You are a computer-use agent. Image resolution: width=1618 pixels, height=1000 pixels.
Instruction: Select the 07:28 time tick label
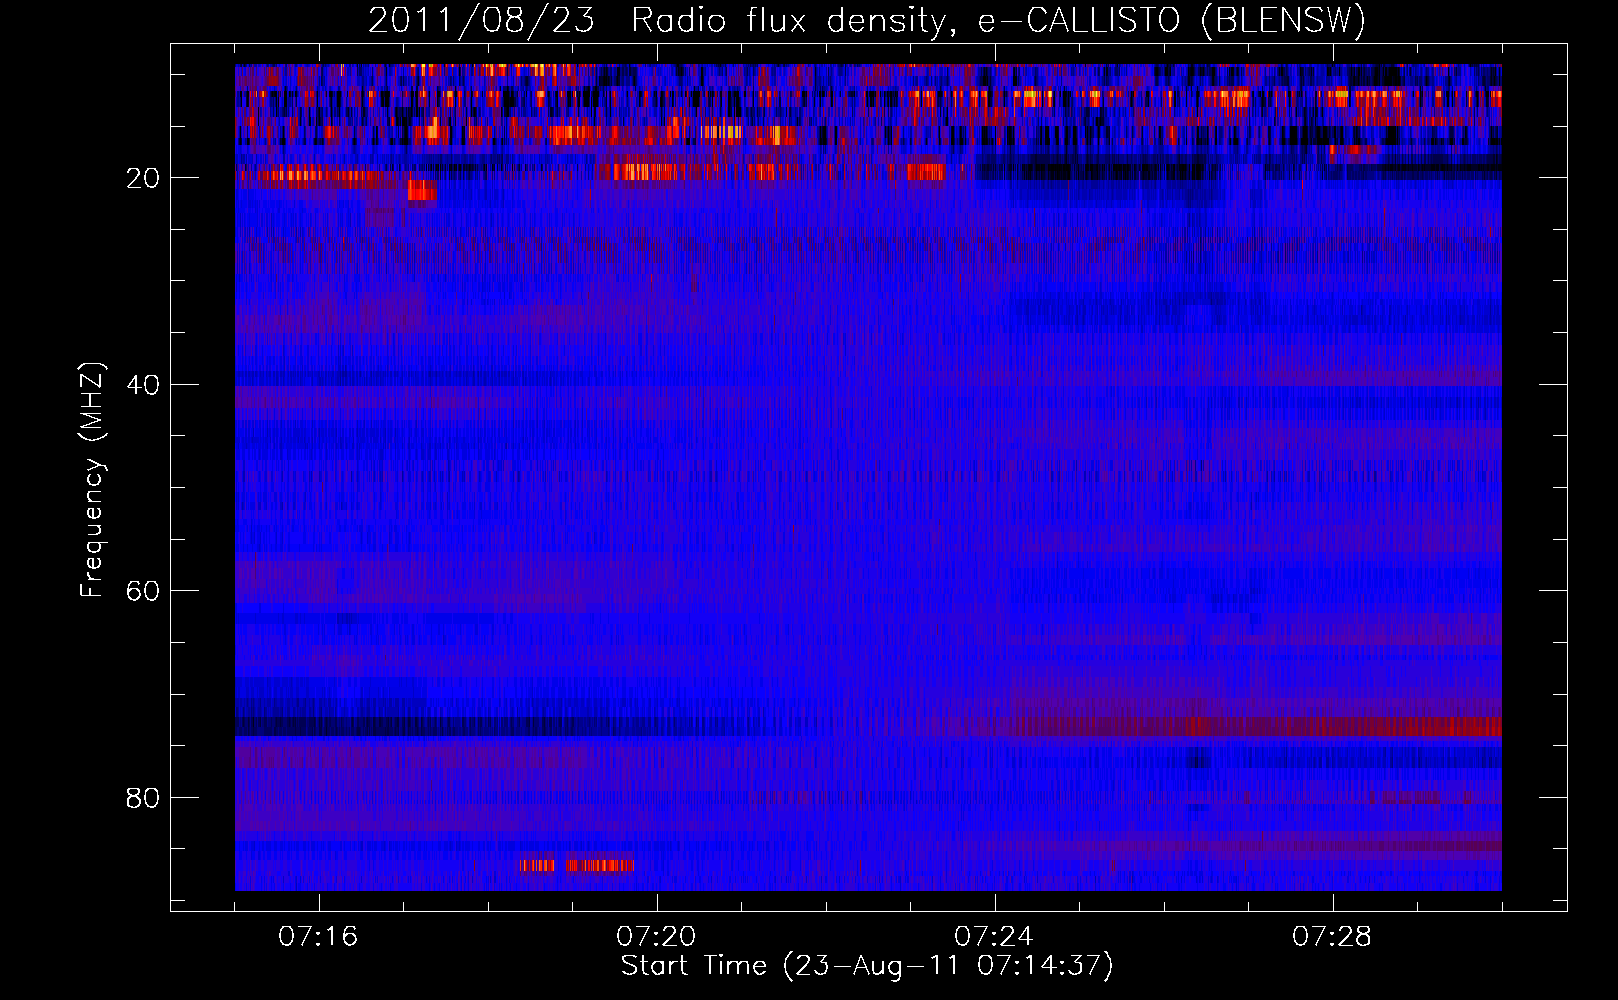coord(1332,937)
